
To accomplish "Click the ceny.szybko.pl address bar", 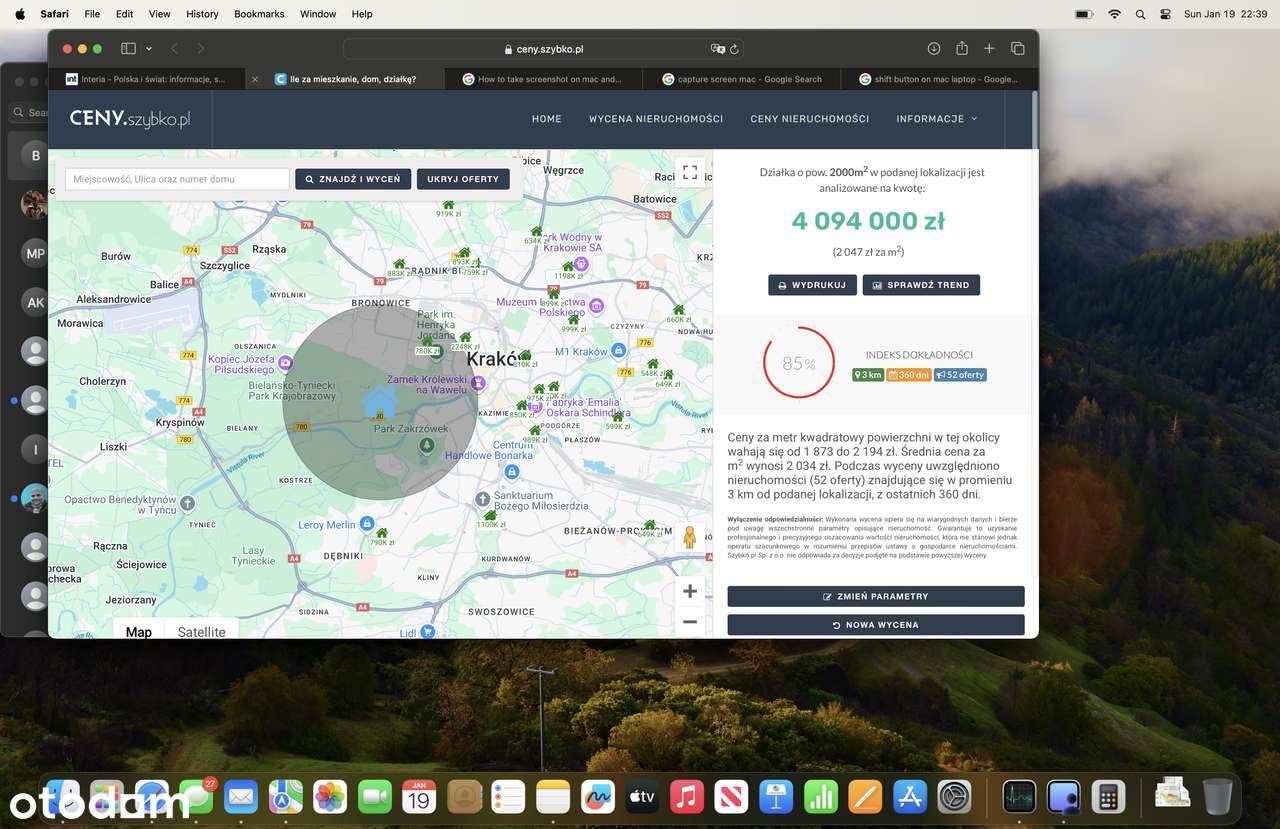I will click(x=543, y=48).
